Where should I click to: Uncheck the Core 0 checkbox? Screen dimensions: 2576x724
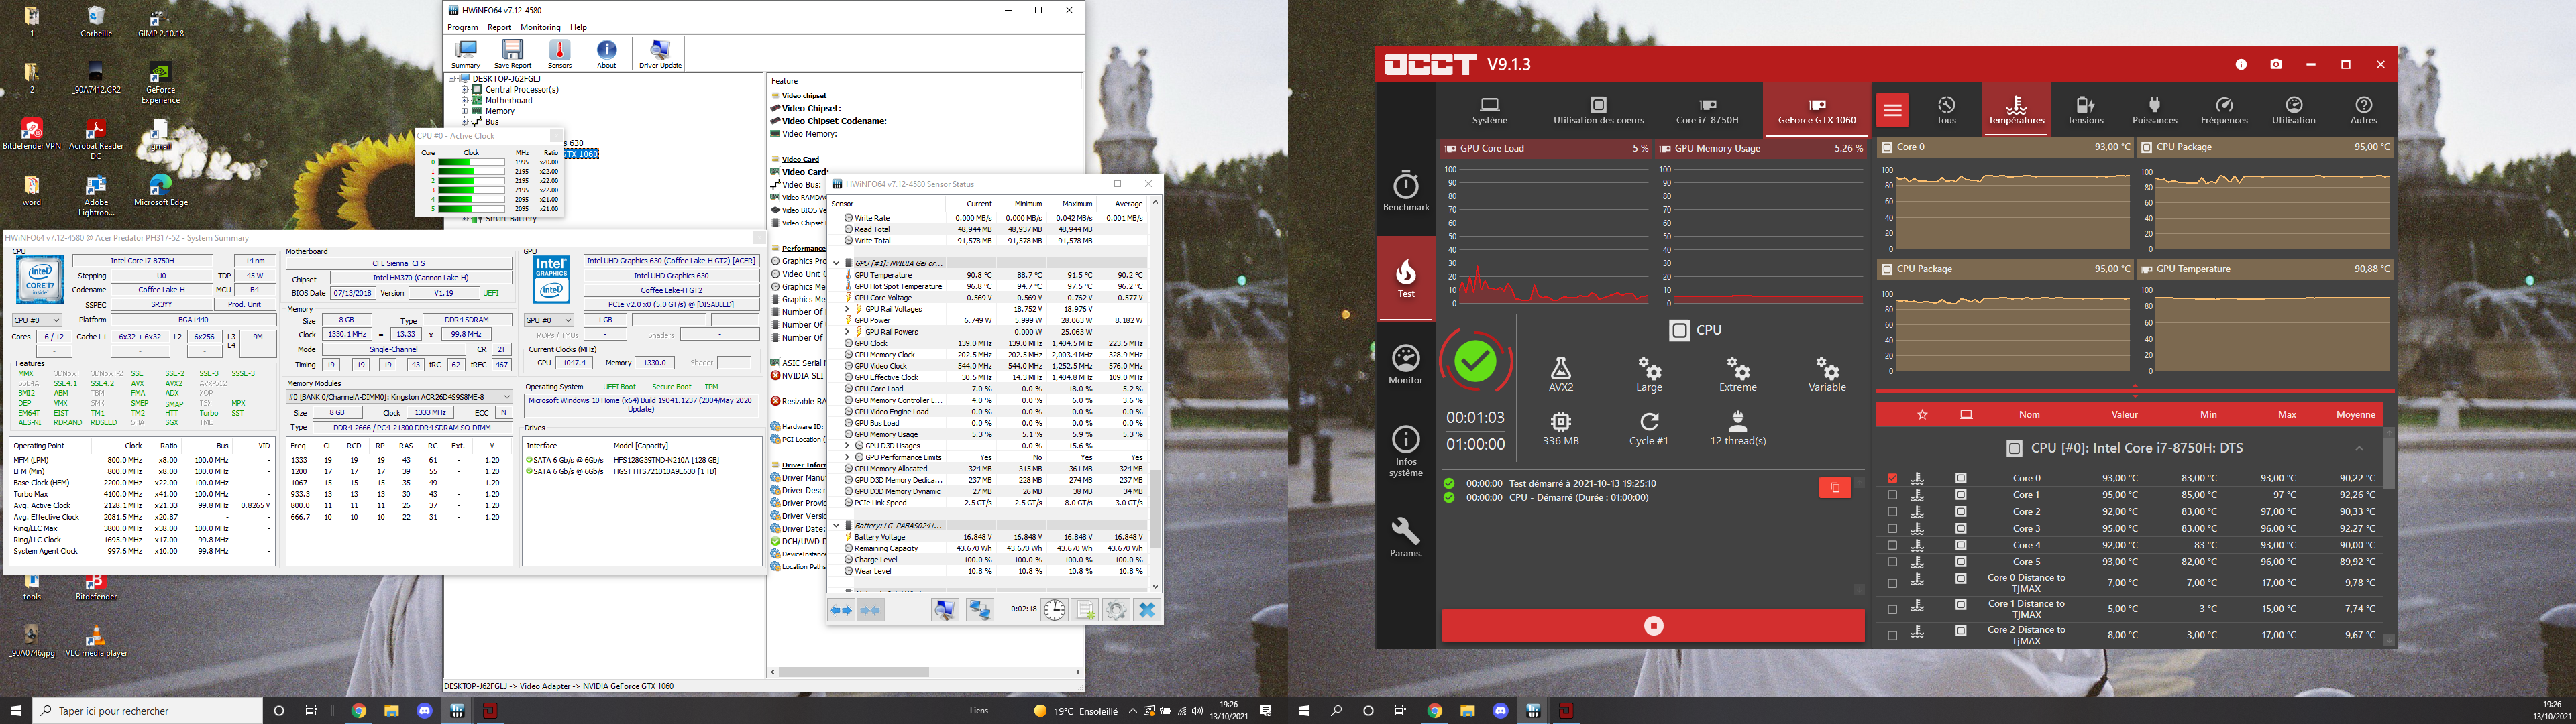1892,478
